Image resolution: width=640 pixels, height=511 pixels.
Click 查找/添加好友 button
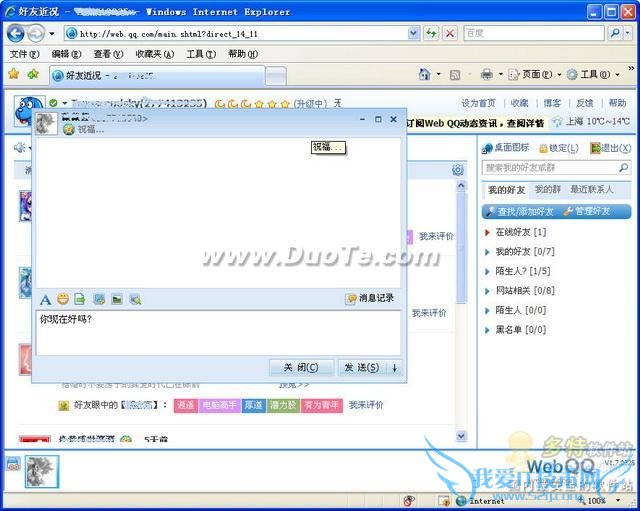519,211
